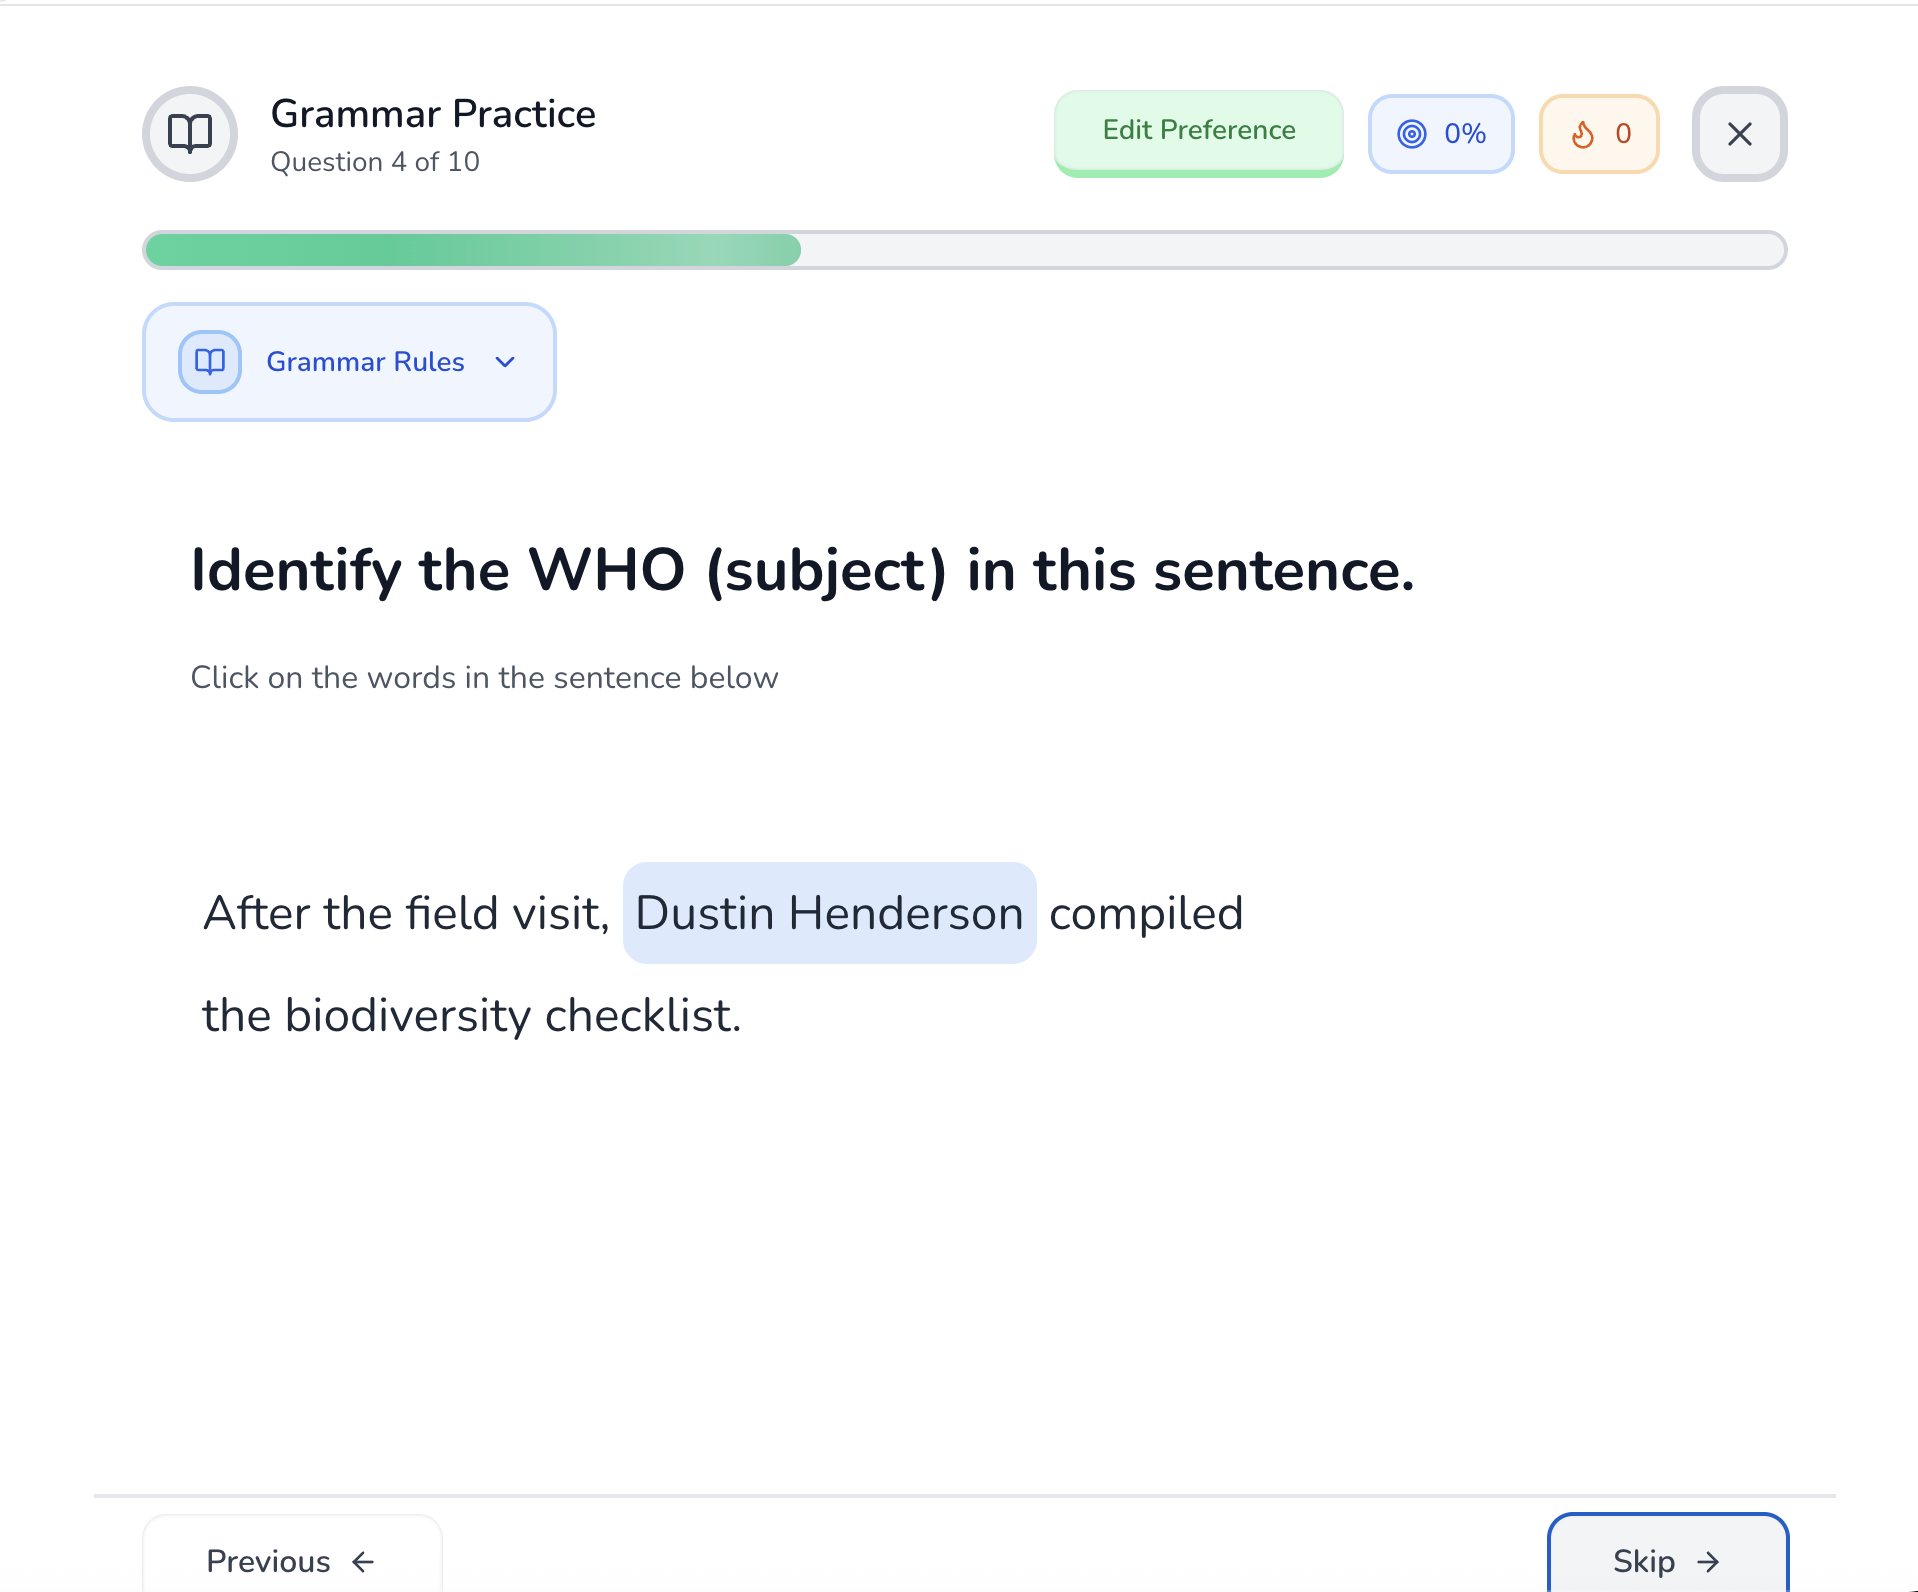The image size is (1918, 1592).
Task: Click the right arrow icon beside Skip
Action: (x=1709, y=1561)
